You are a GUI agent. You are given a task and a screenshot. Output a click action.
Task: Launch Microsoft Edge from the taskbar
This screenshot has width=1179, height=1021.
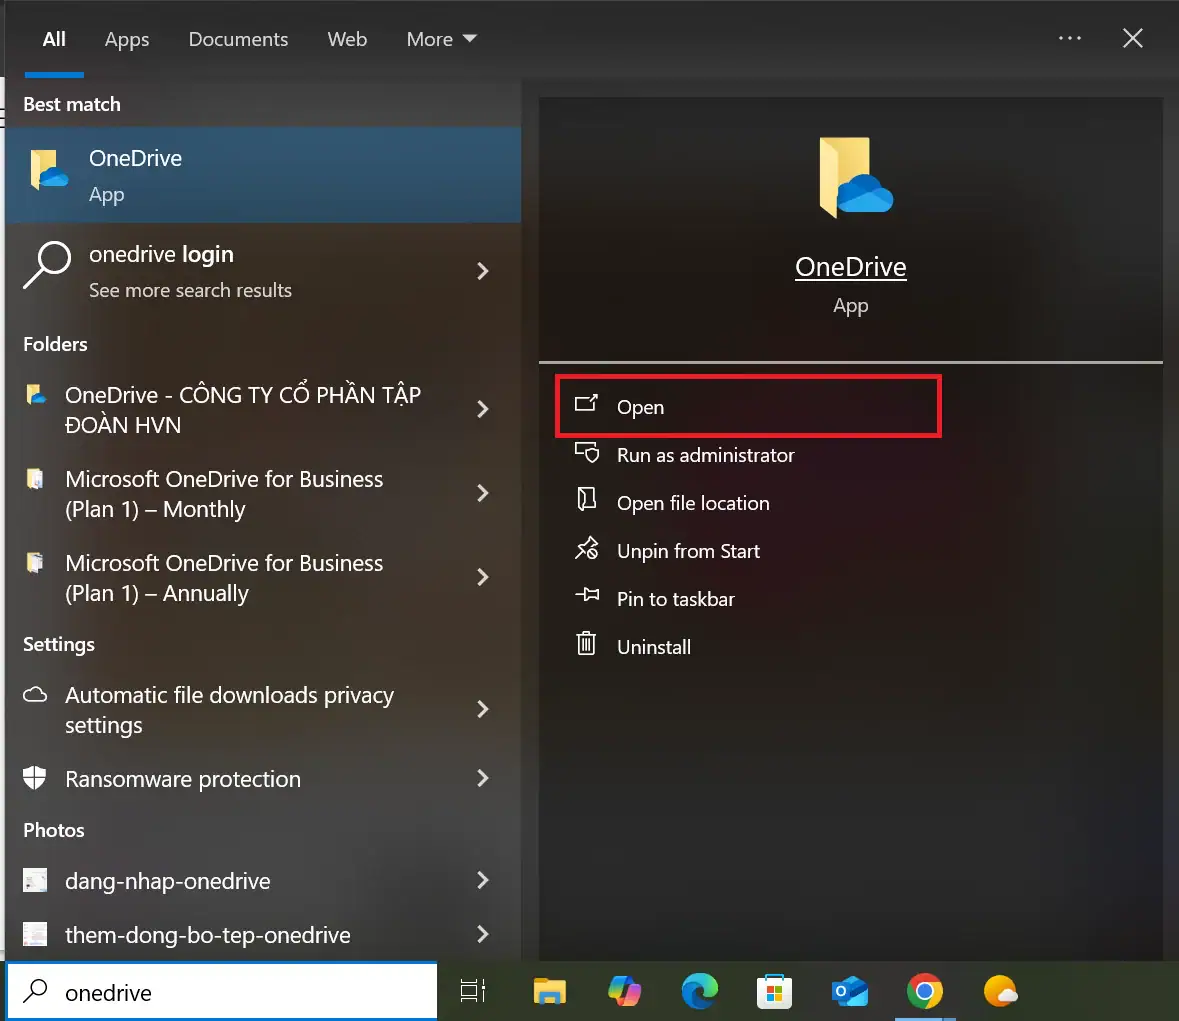699,991
